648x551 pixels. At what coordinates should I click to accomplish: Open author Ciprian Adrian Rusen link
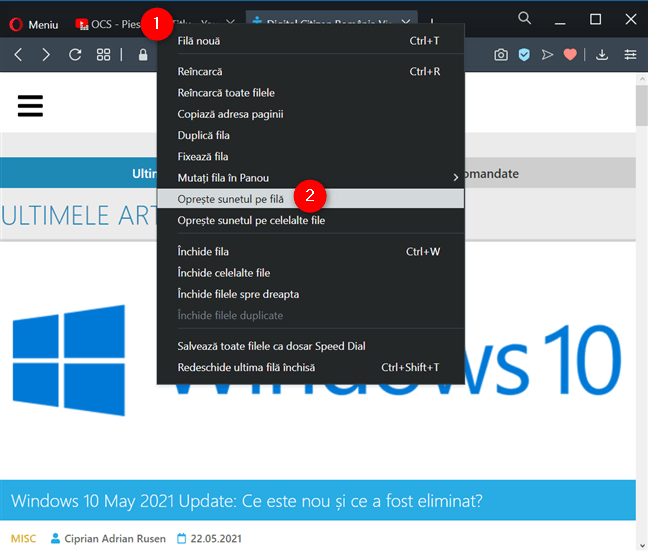pos(115,539)
